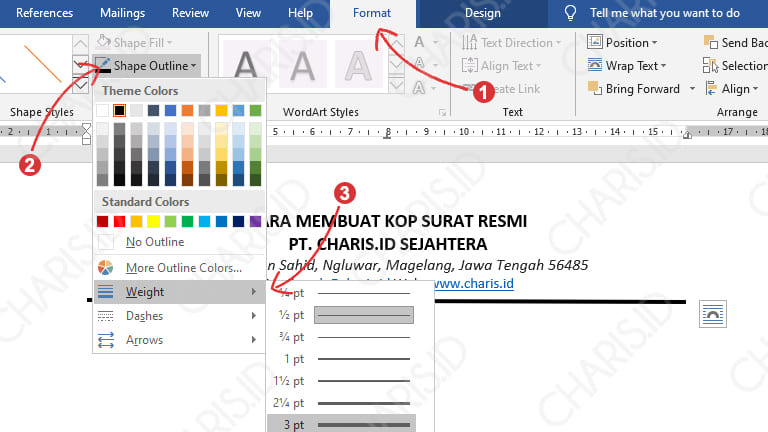Click the Send Backward icon
Screen dimensions: 768x432
tap(711, 43)
